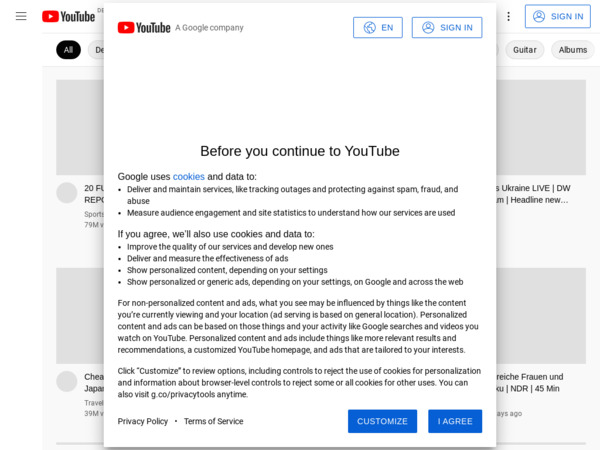This screenshot has height=450, width=600.
Task: Click the channel avatar beside the 20 FU video
Action: pos(67,192)
